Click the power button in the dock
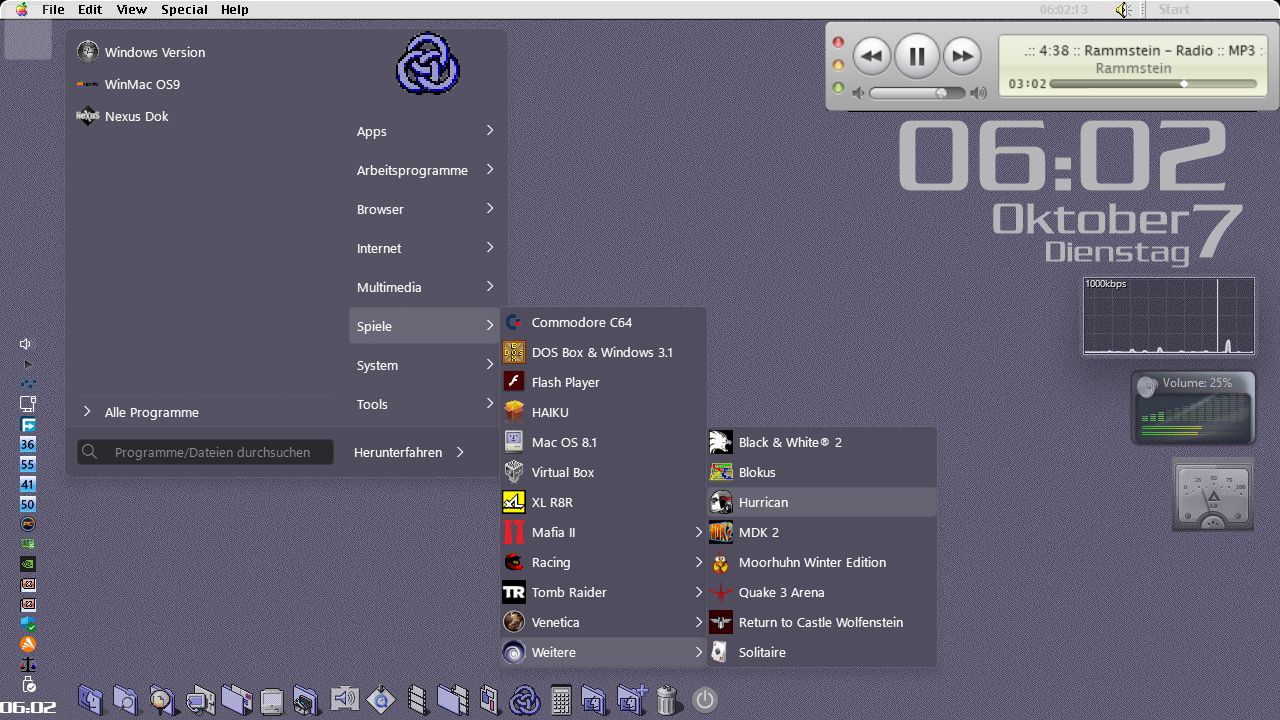The image size is (1280, 720). pos(705,700)
